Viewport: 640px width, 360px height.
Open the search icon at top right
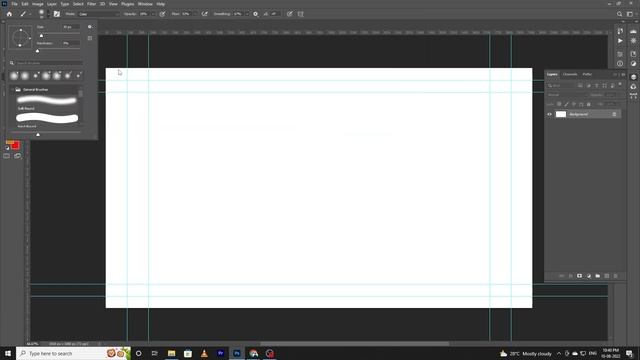pyautogui.click(x=619, y=14)
